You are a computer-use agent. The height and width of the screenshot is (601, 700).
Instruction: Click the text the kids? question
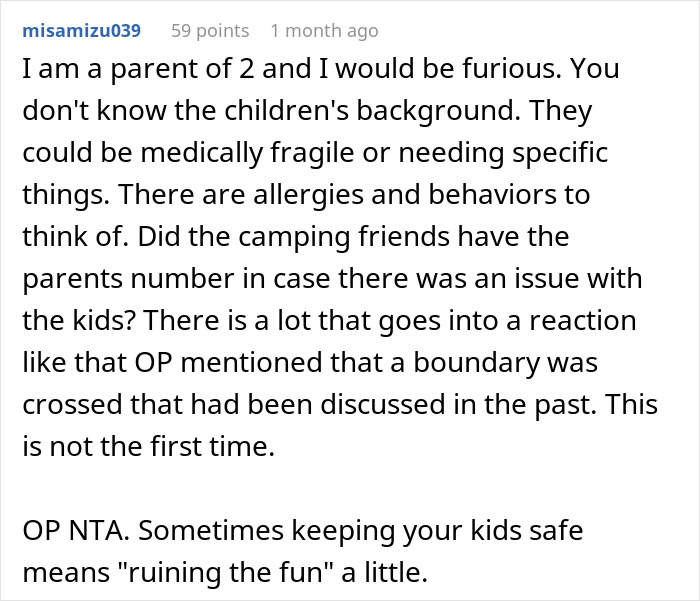click(79, 321)
